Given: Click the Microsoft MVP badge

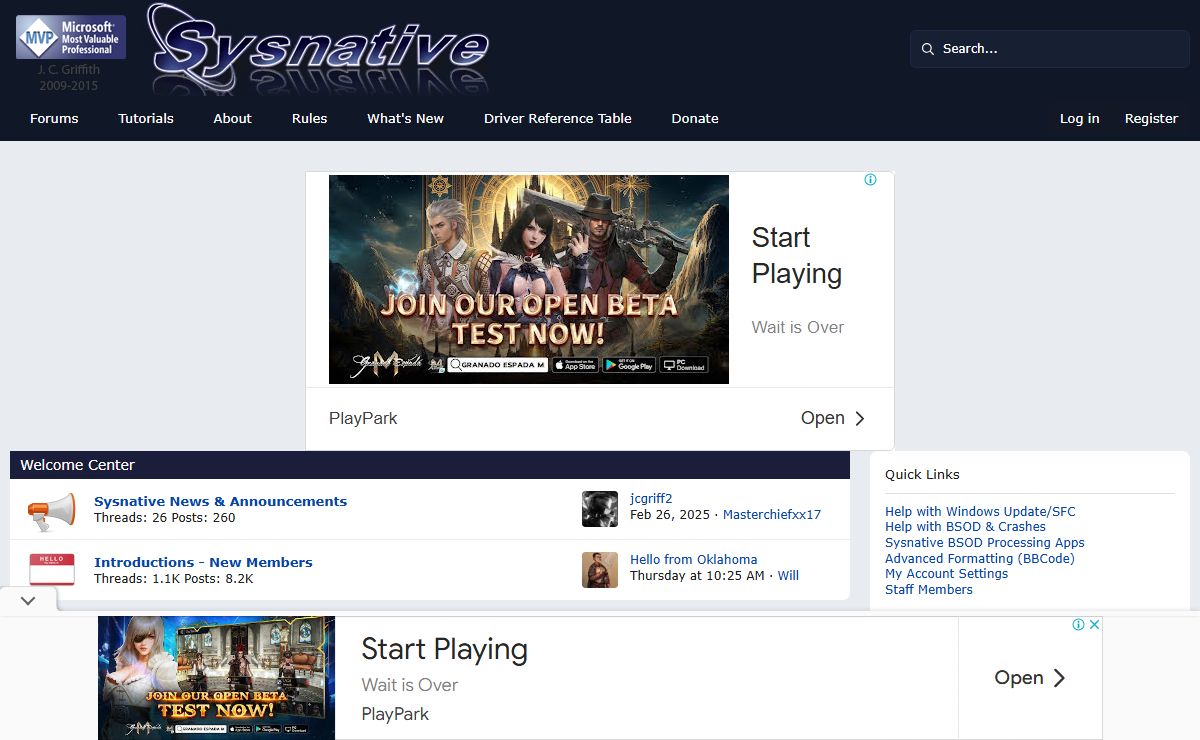Looking at the screenshot, I should pos(71,37).
